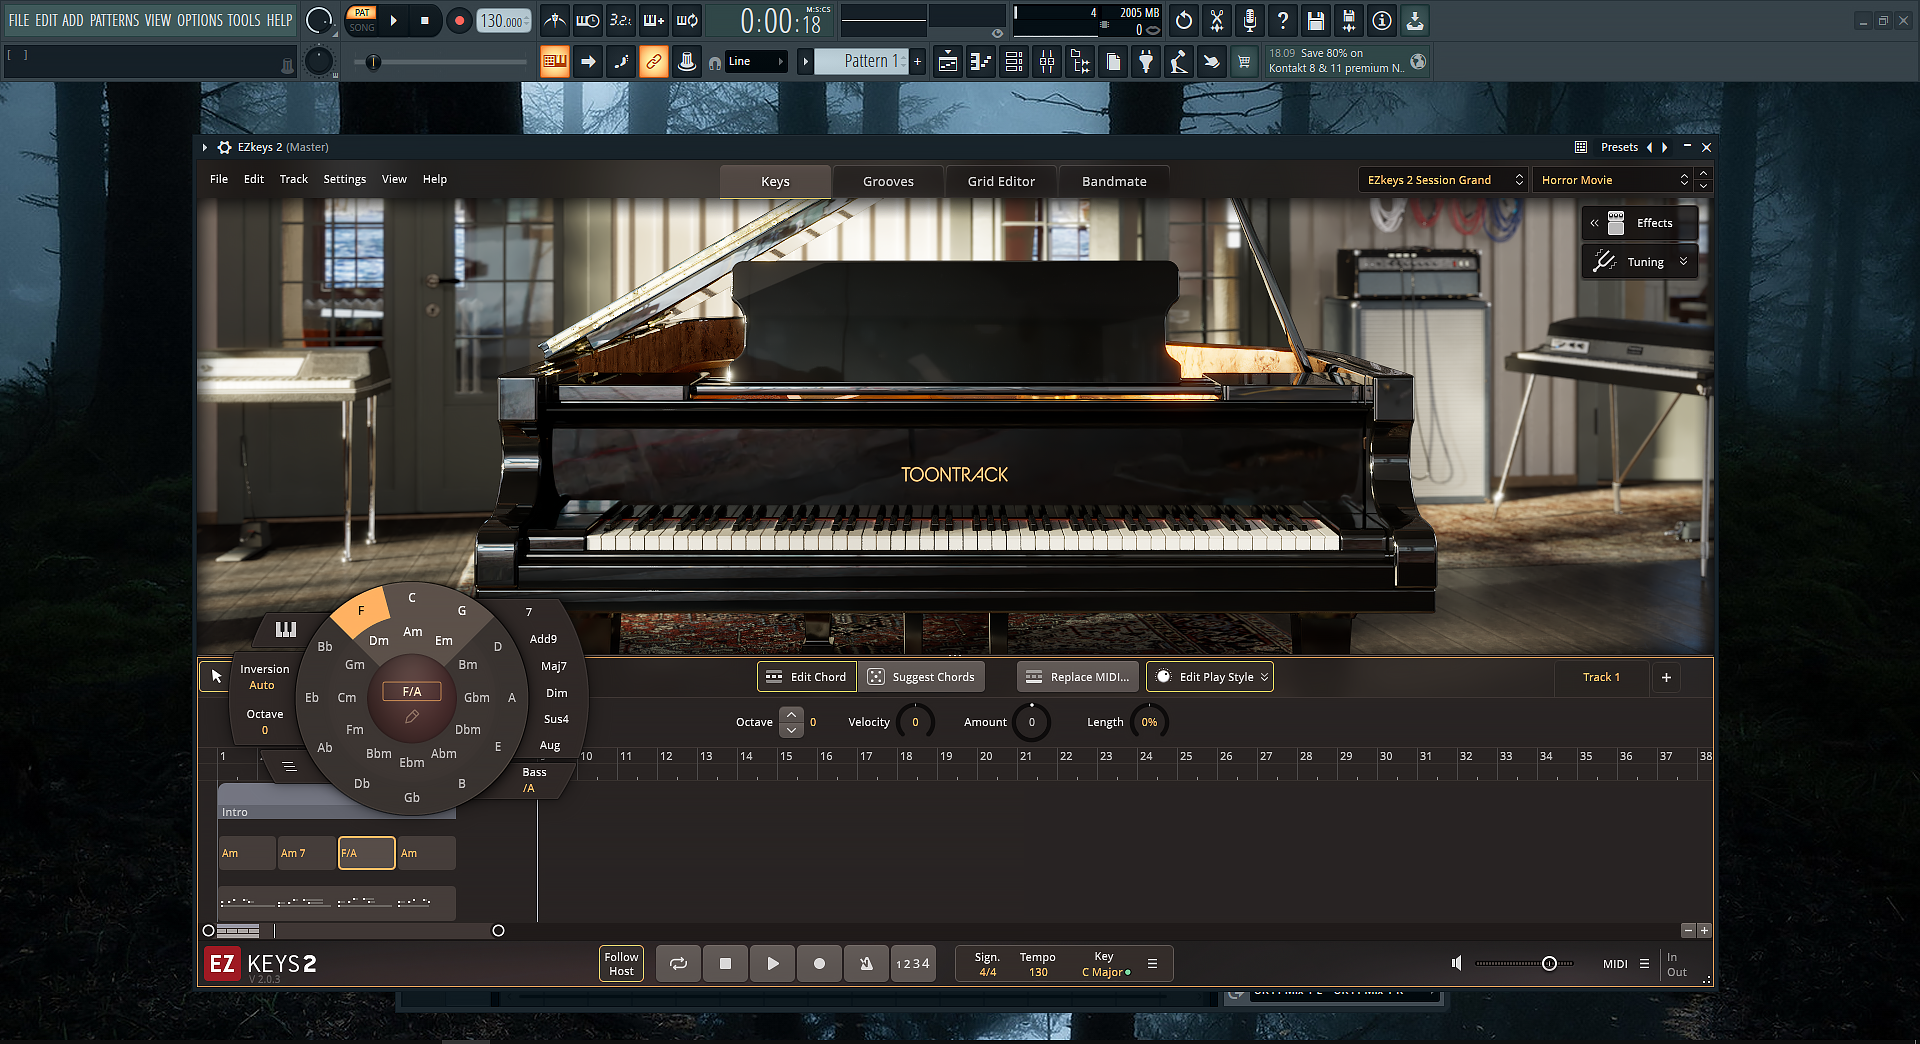Click the FL Studio plugin picker plug icon
Screen dimensions: 1920x1044
(x=1146, y=62)
